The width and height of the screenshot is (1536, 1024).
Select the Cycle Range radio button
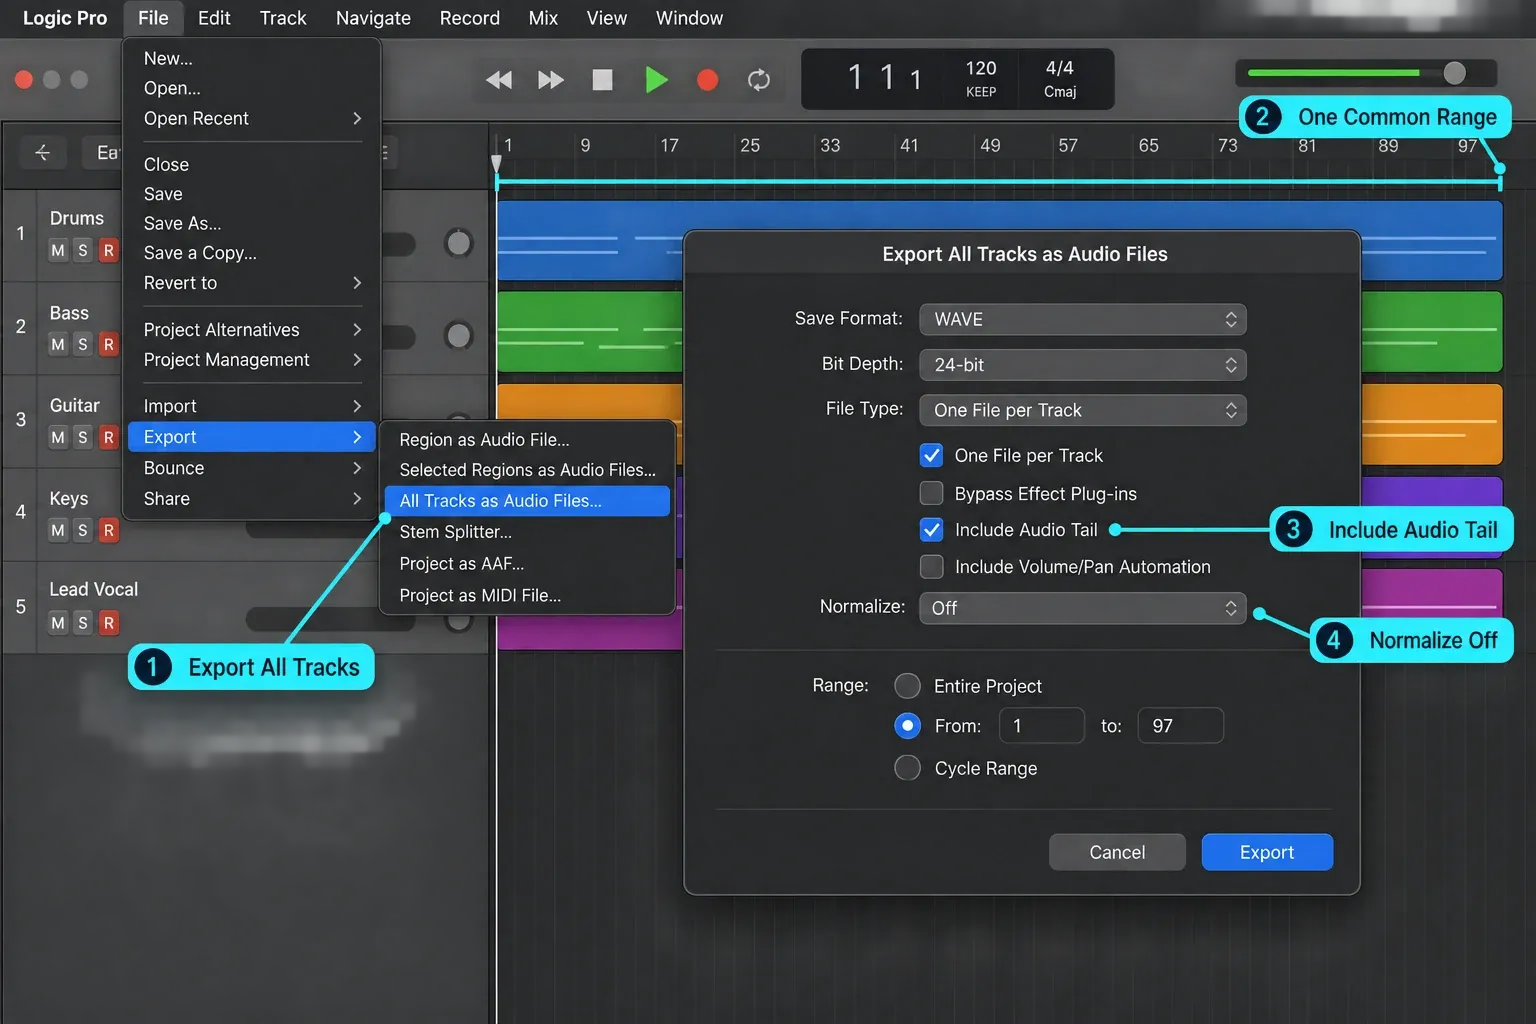[x=907, y=768]
